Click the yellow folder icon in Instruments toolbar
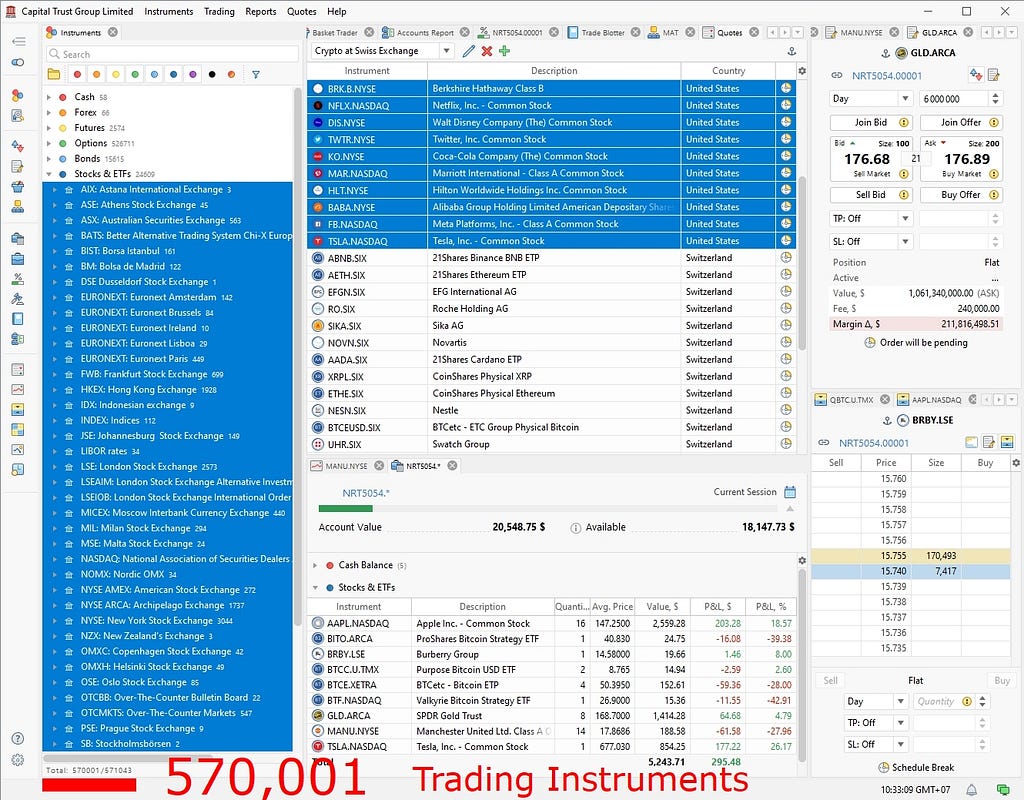This screenshot has height=800, width=1024. click(54, 74)
